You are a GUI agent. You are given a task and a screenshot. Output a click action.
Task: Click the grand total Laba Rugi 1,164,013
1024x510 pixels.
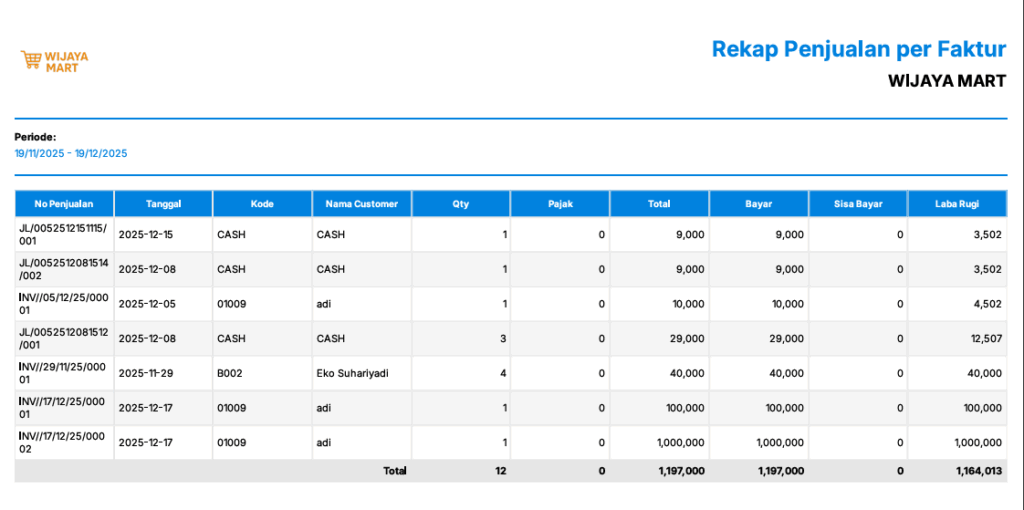tap(979, 471)
